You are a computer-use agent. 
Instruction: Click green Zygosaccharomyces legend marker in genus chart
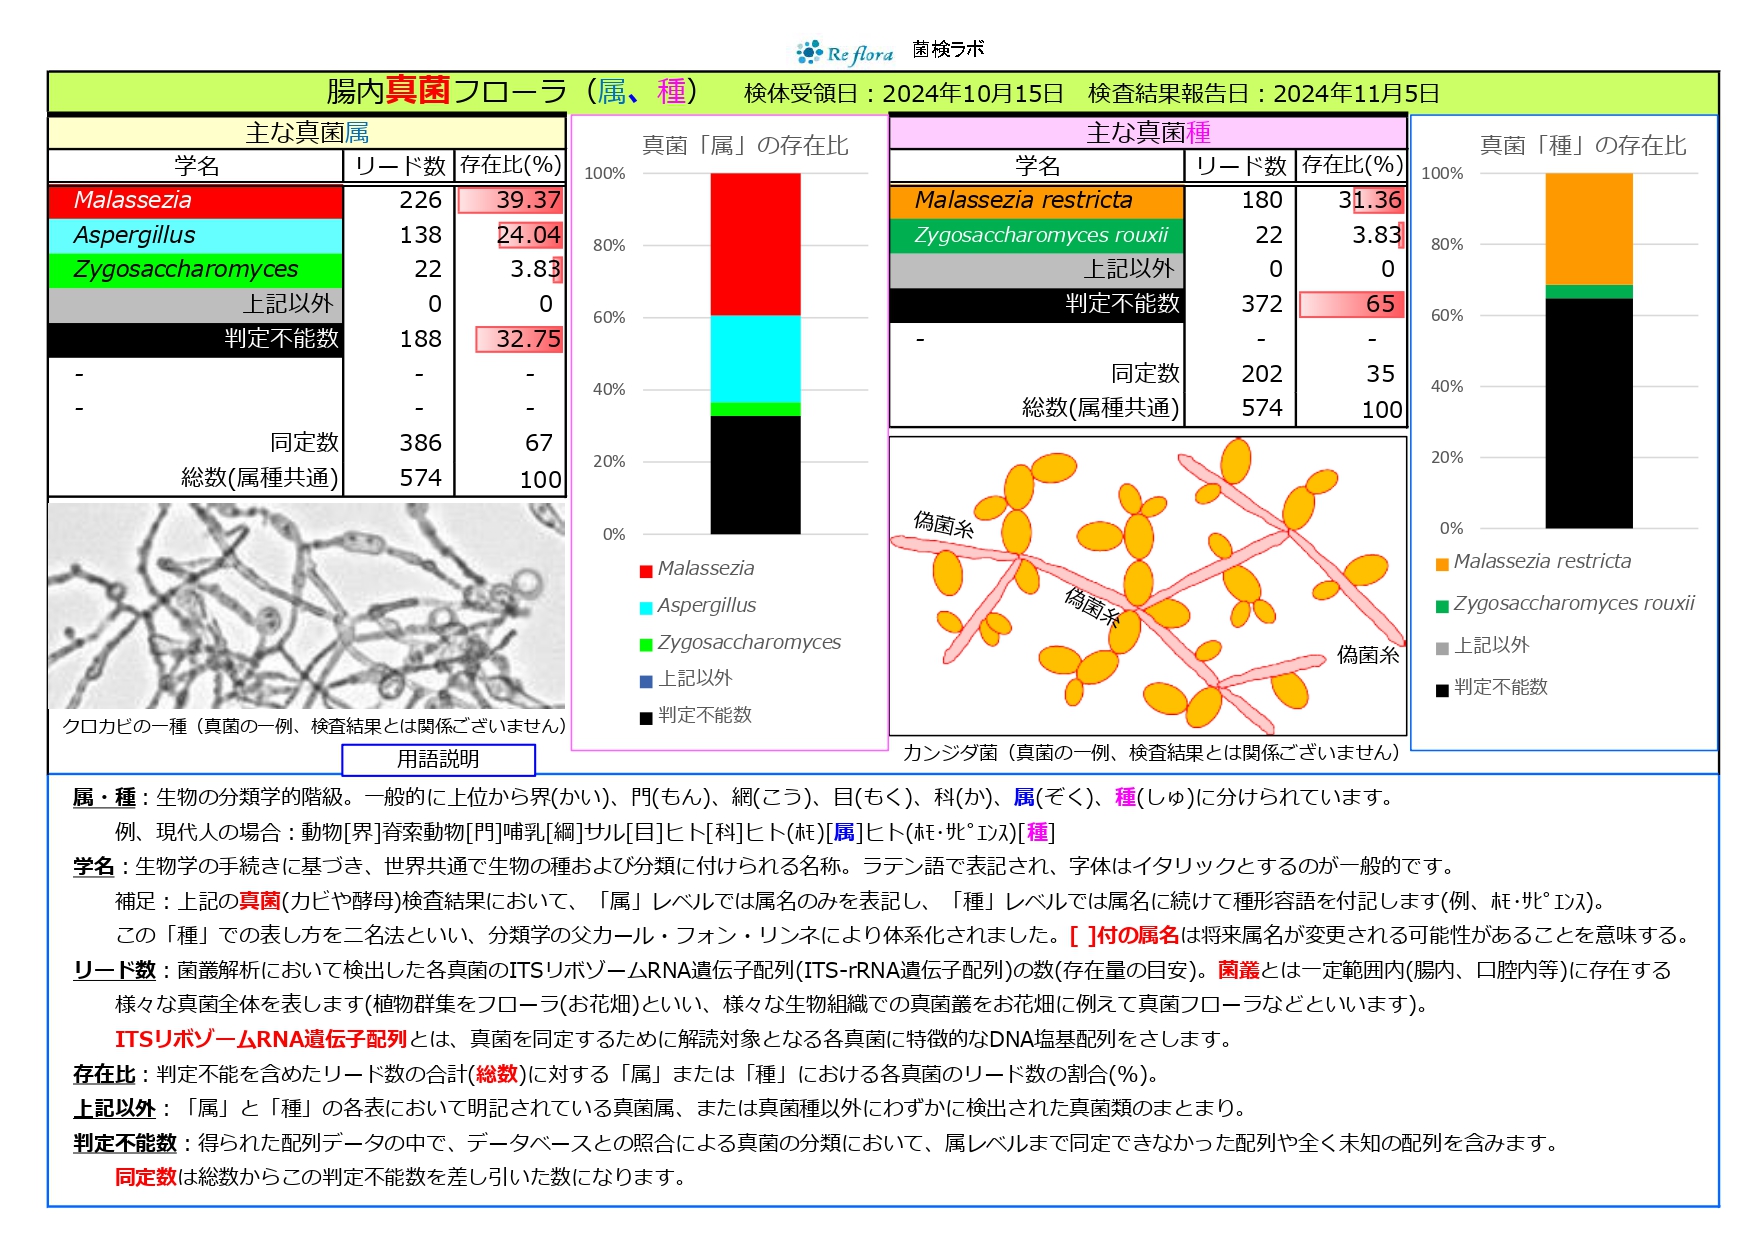[646, 645]
